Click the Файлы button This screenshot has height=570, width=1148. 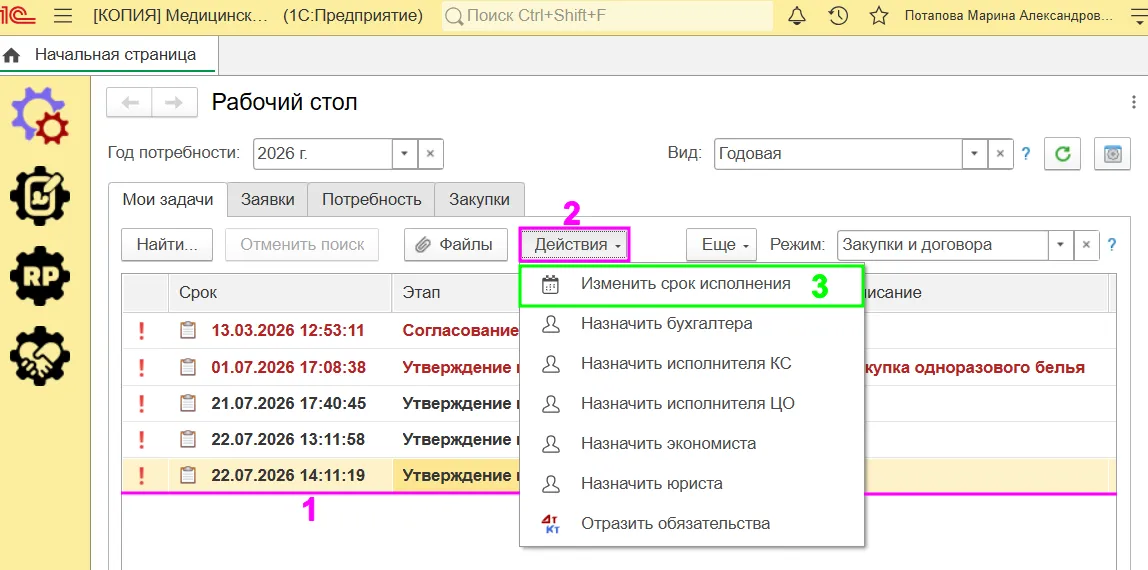pyautogui.click(x=455, y=244)
